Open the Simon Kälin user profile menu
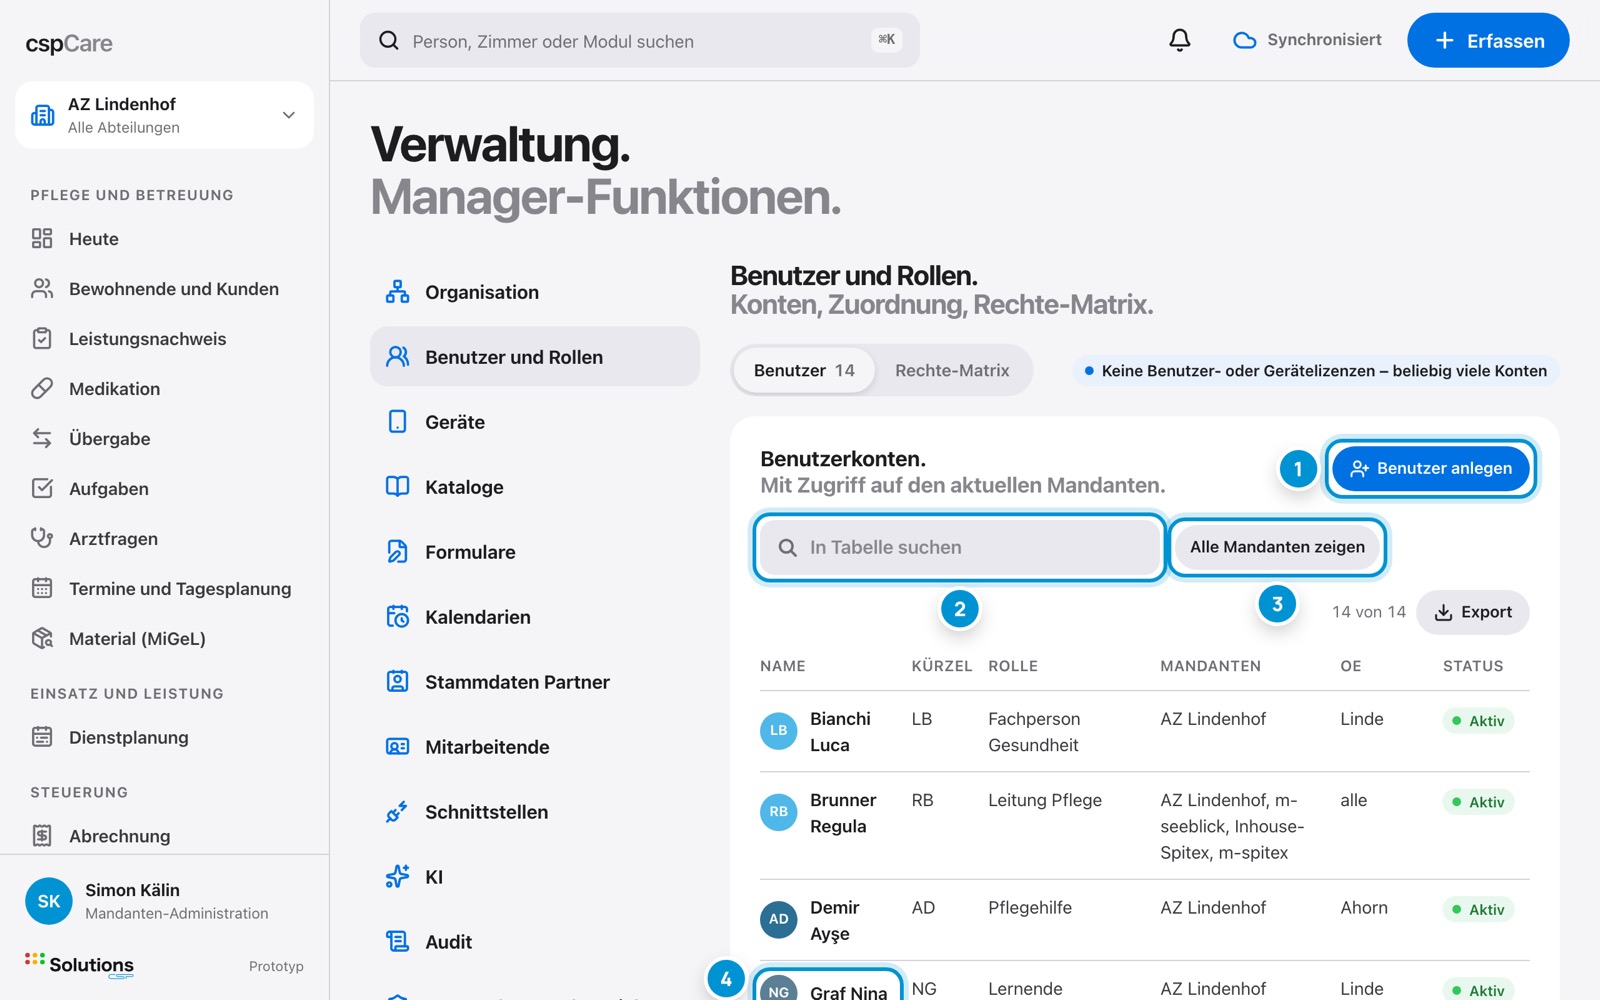Viewport: 1600px width, 1000px height. (164, 901)
